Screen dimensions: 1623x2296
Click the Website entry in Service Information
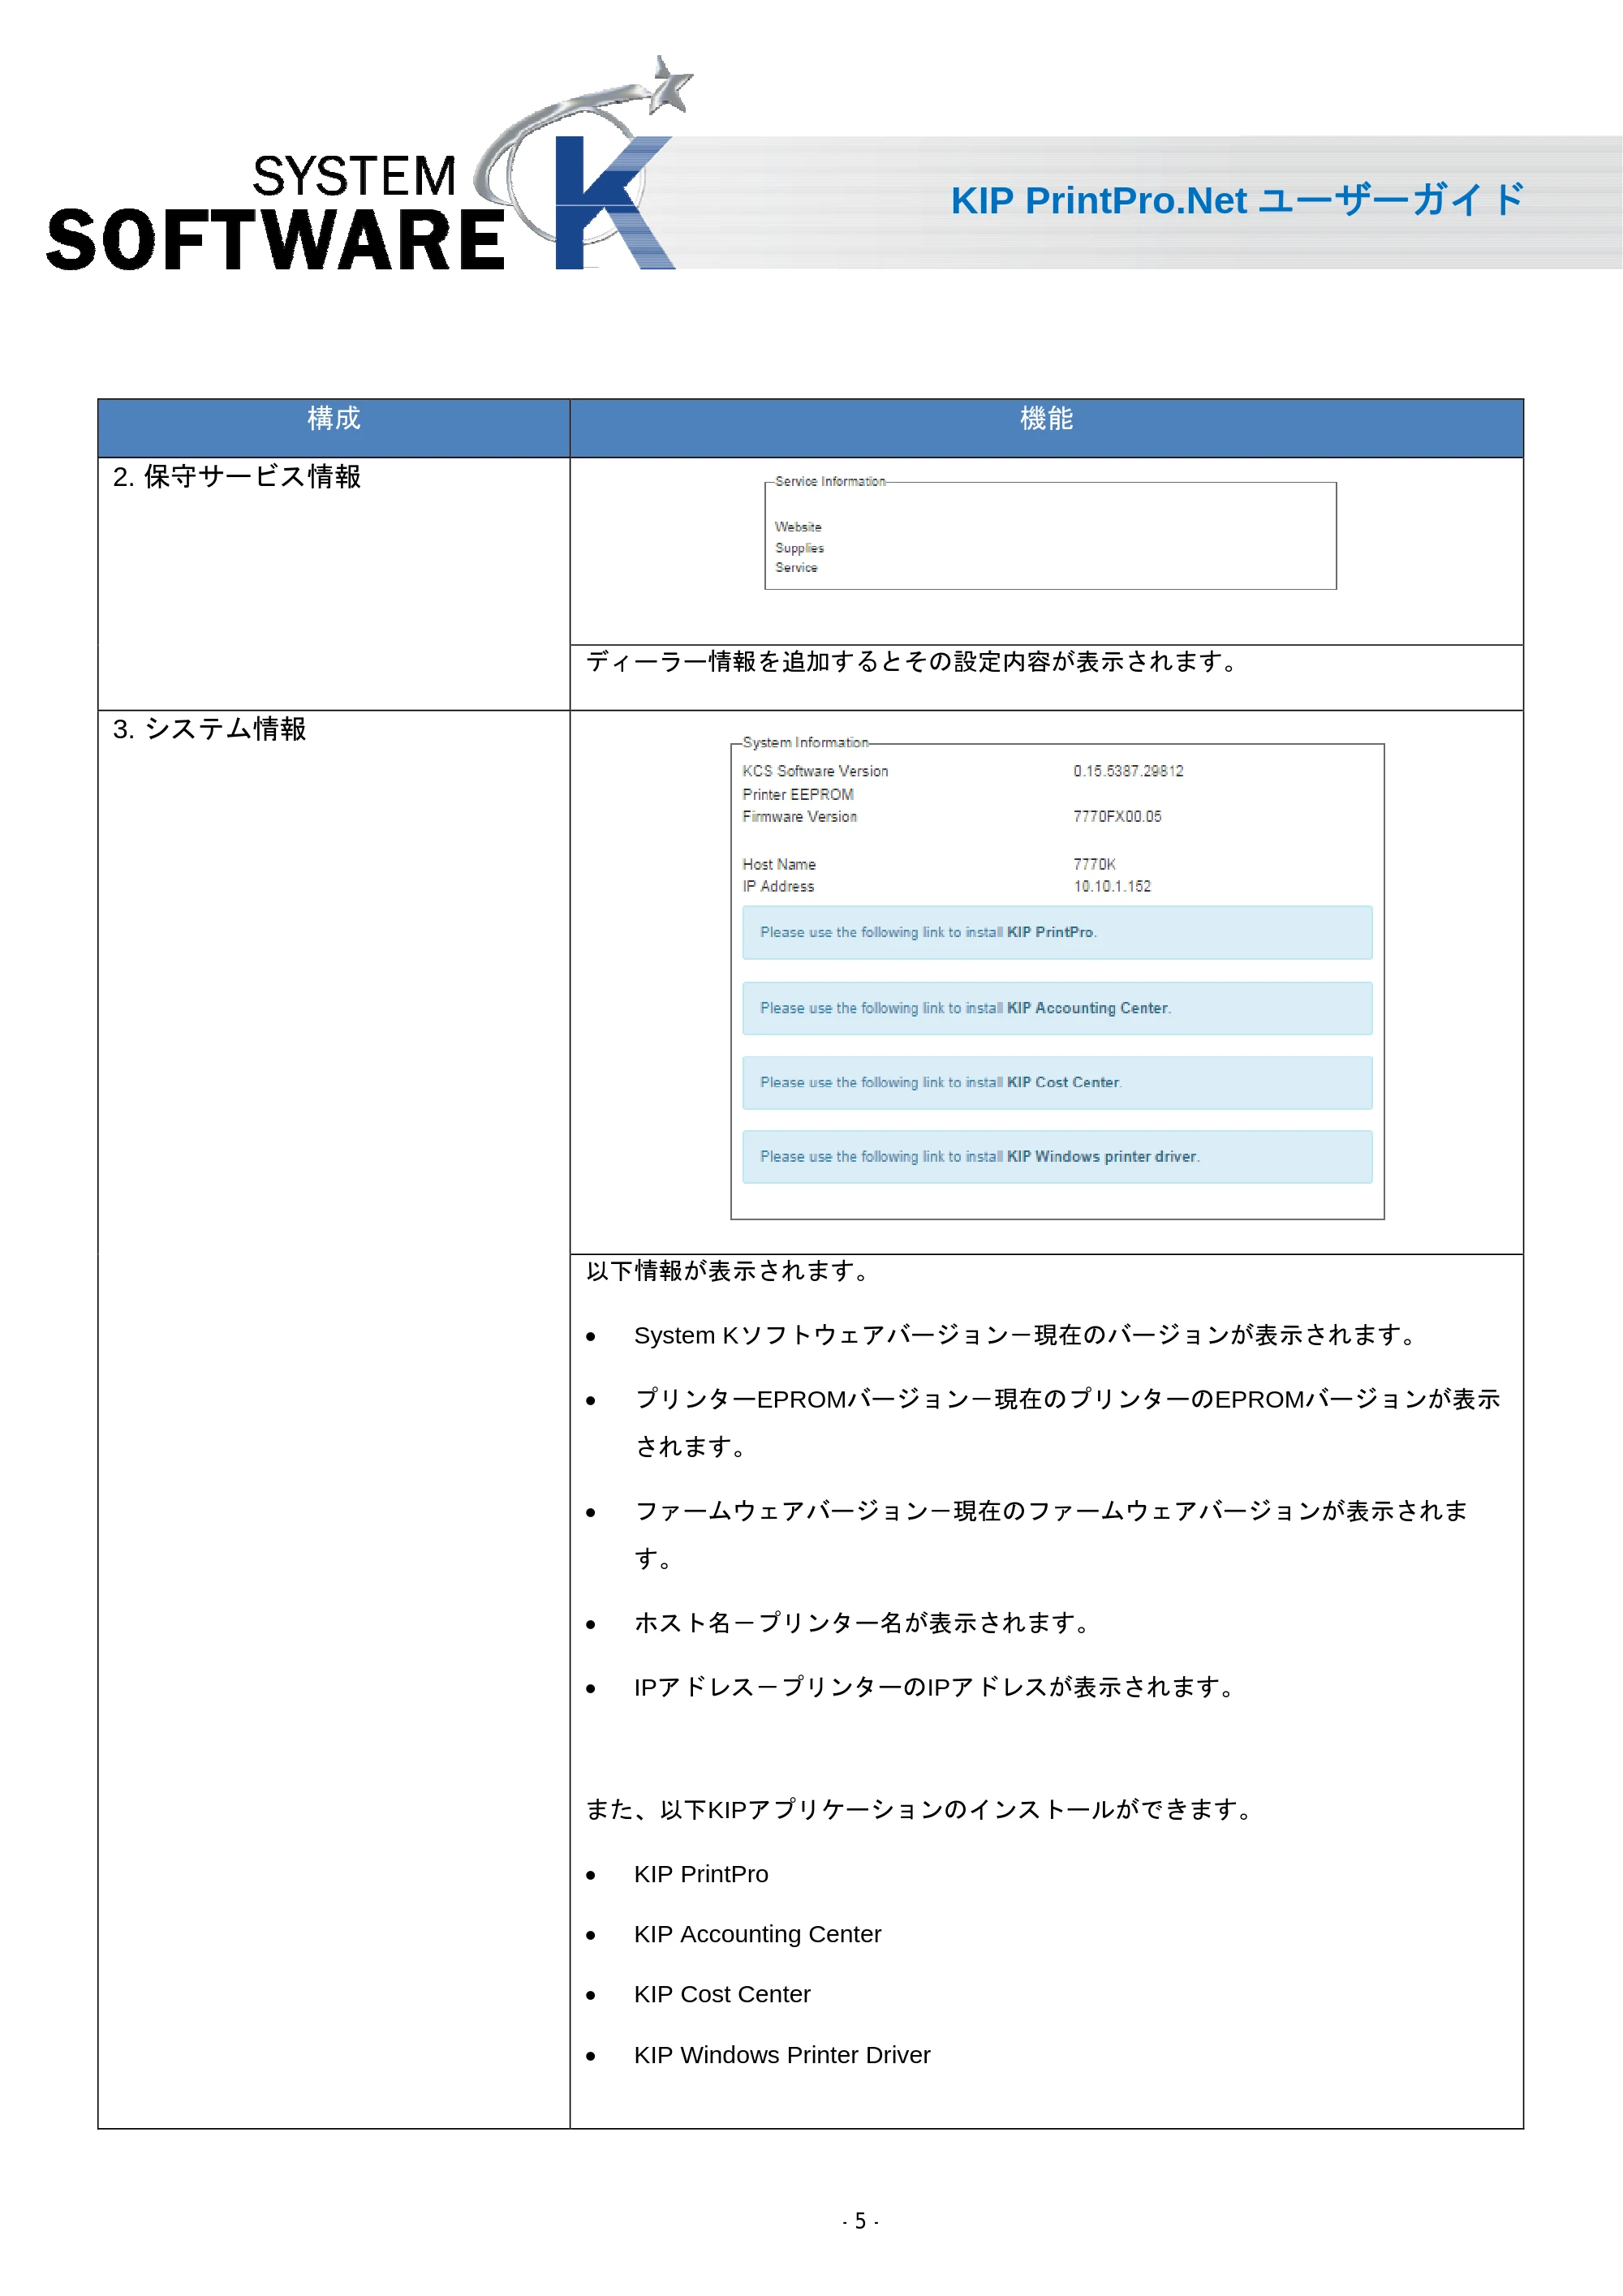798,527
